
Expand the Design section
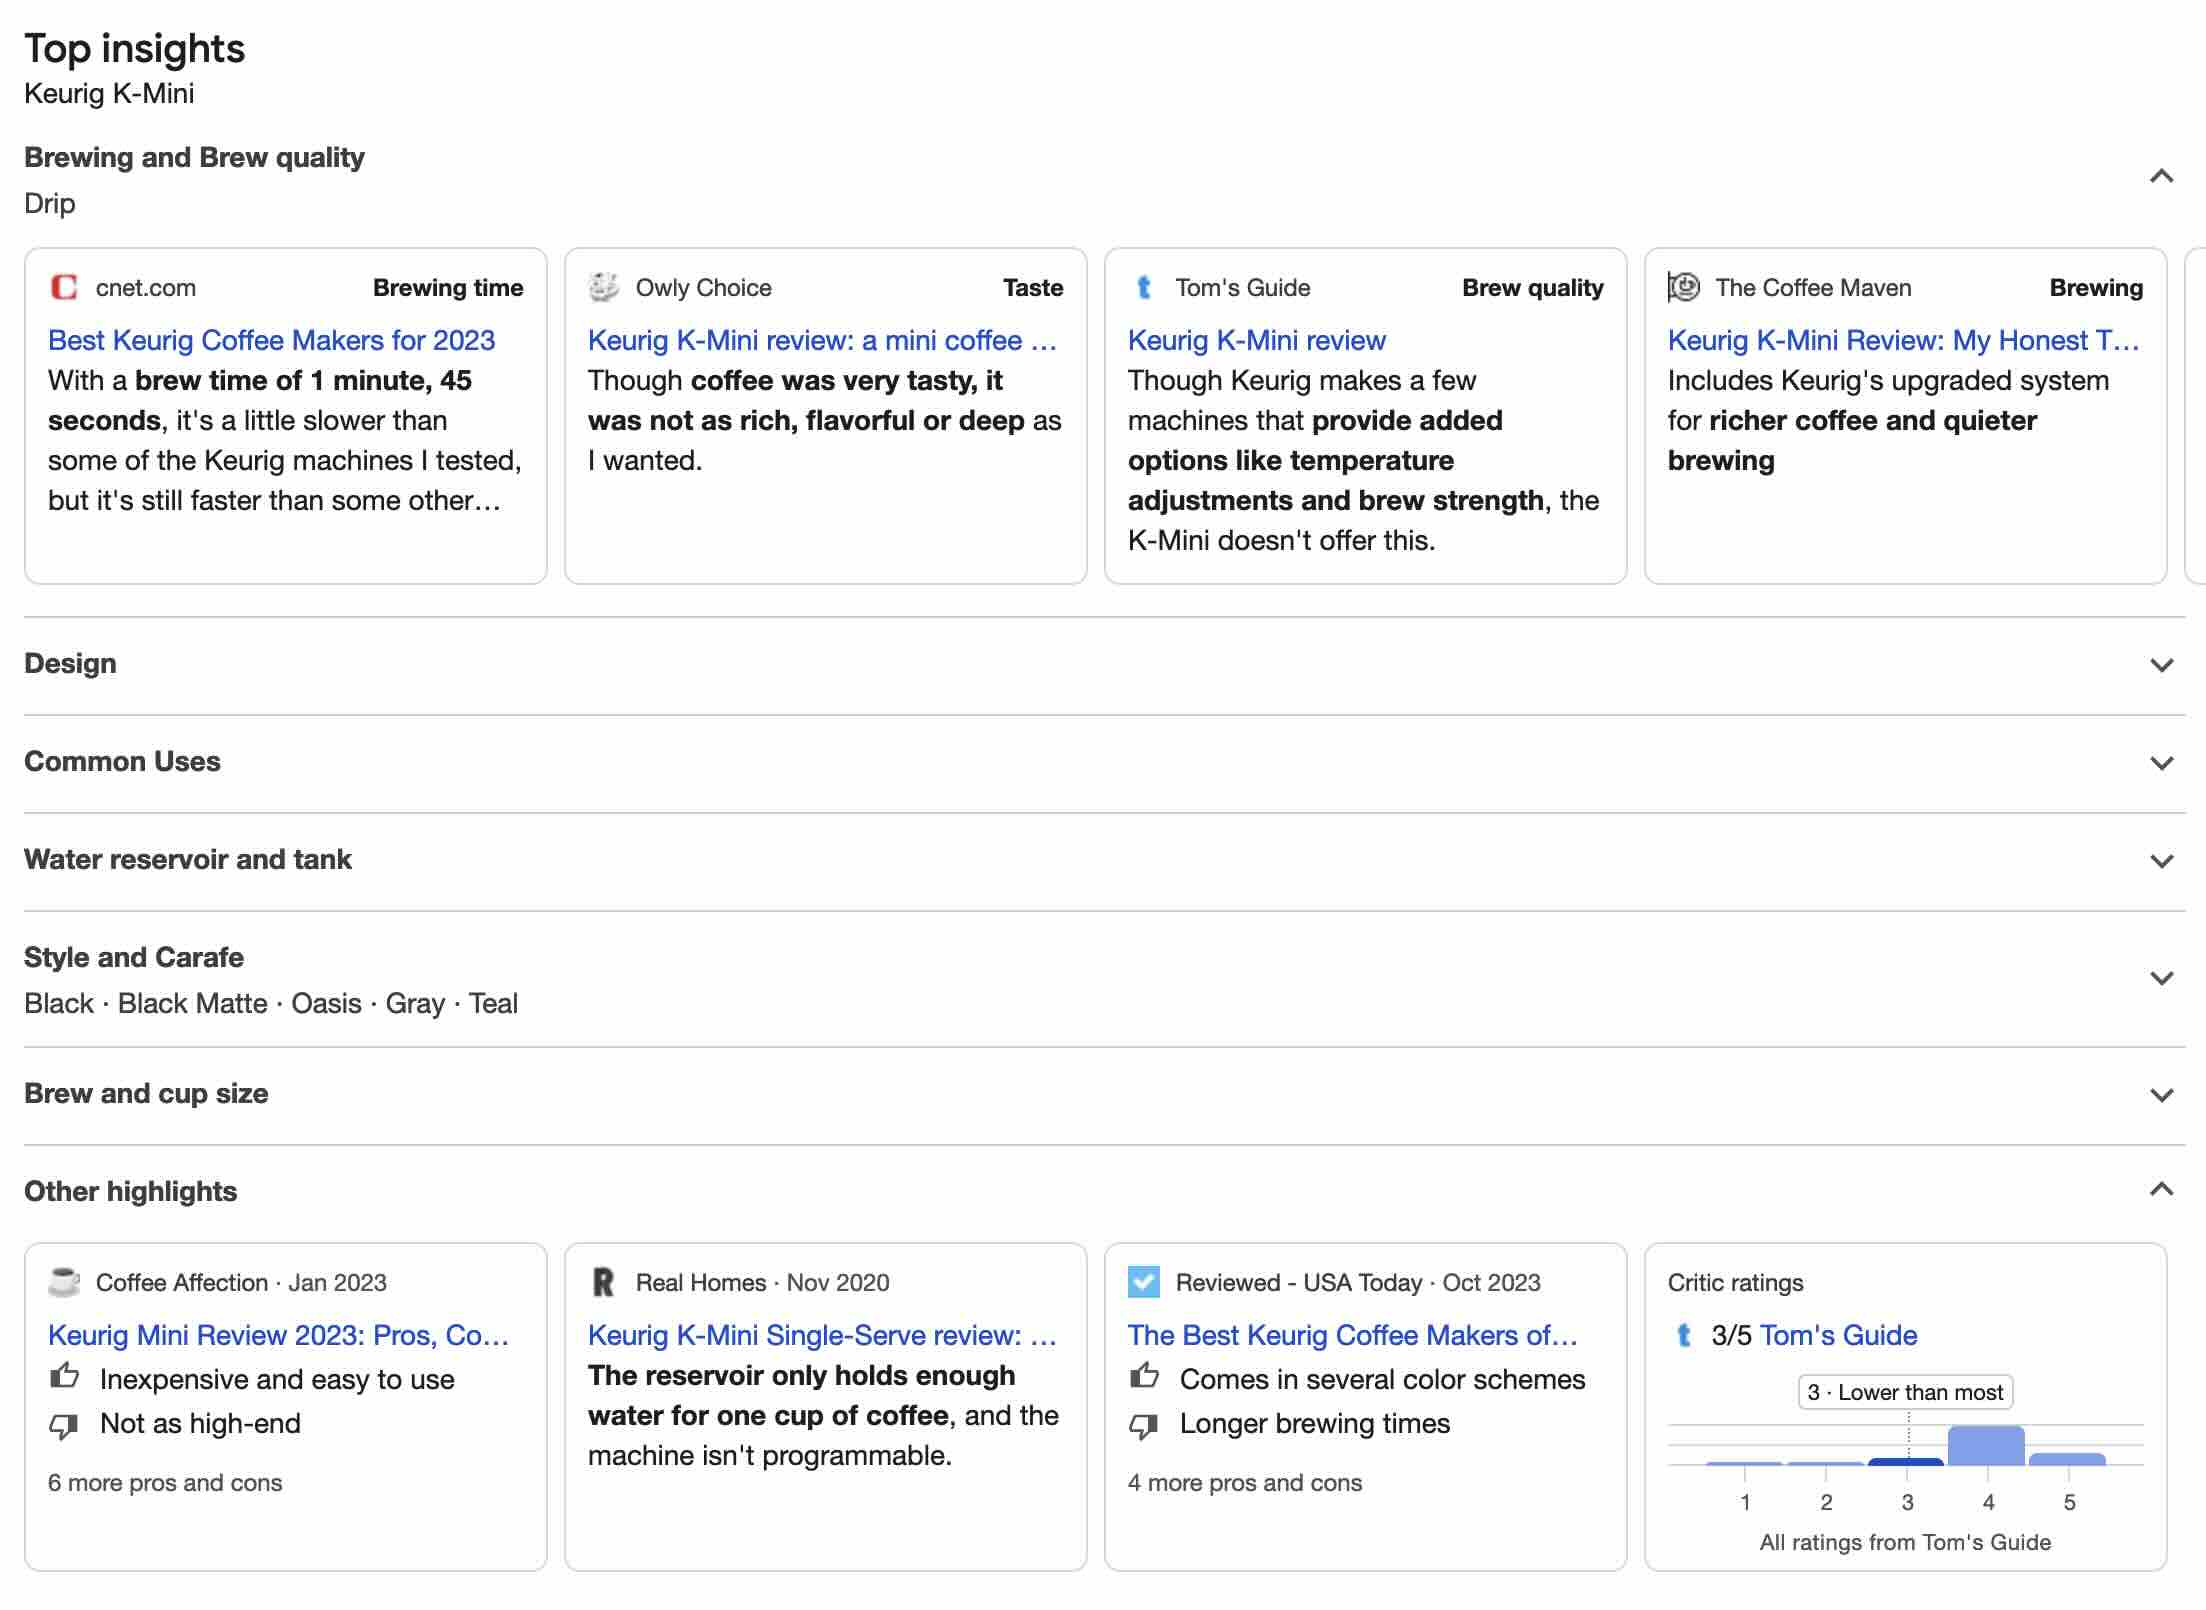pos(2162,665)
